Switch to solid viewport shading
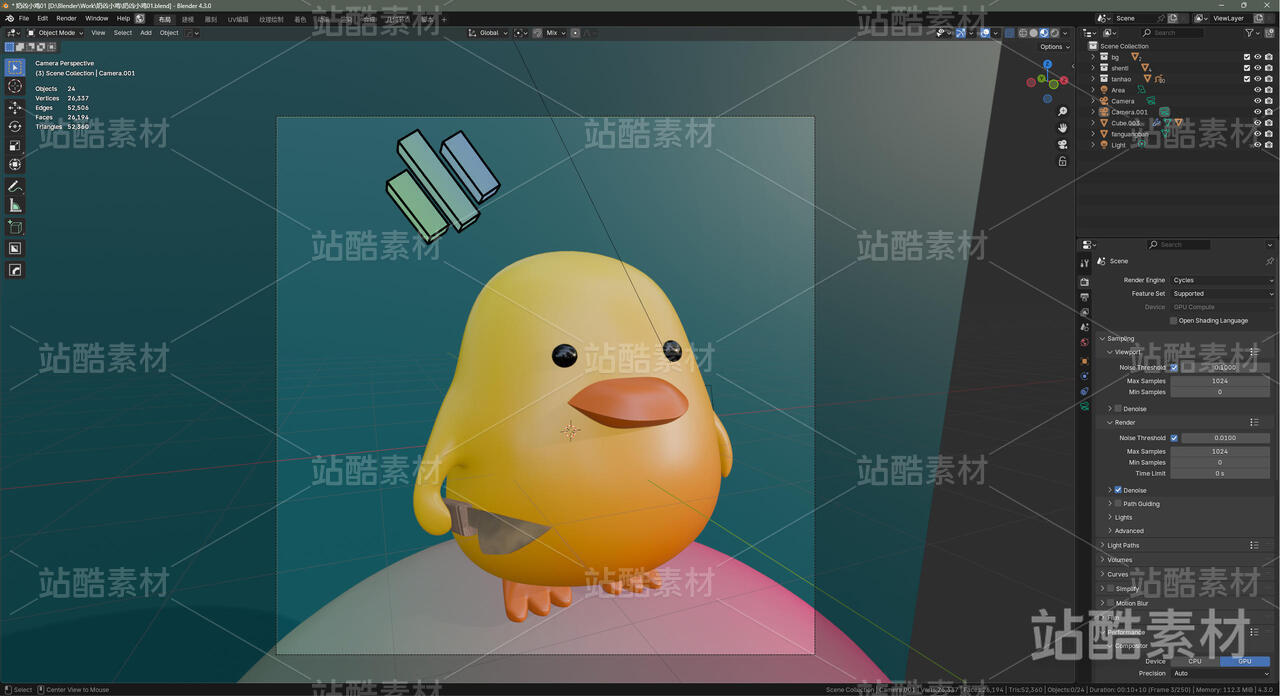The width and height of the screenshot is (1280, 696). (1032, 33)
